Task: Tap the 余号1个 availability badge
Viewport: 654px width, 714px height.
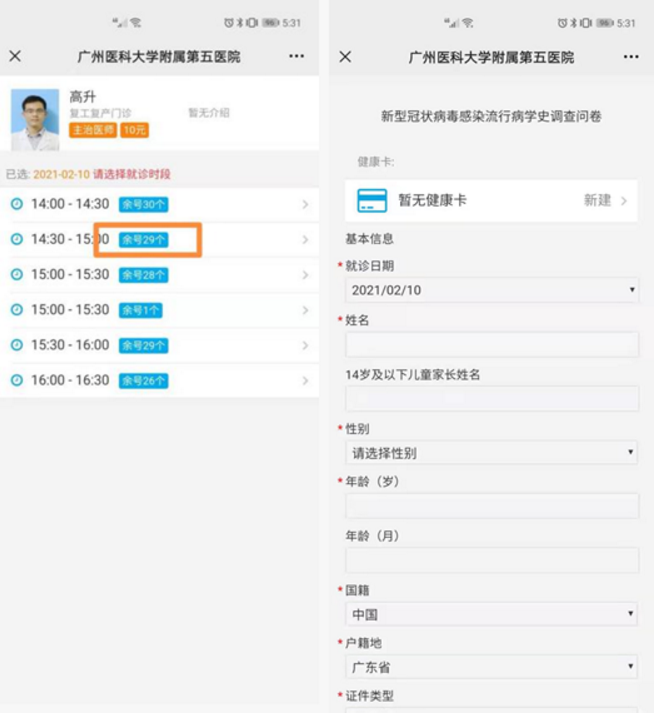Action: [140, 310]
